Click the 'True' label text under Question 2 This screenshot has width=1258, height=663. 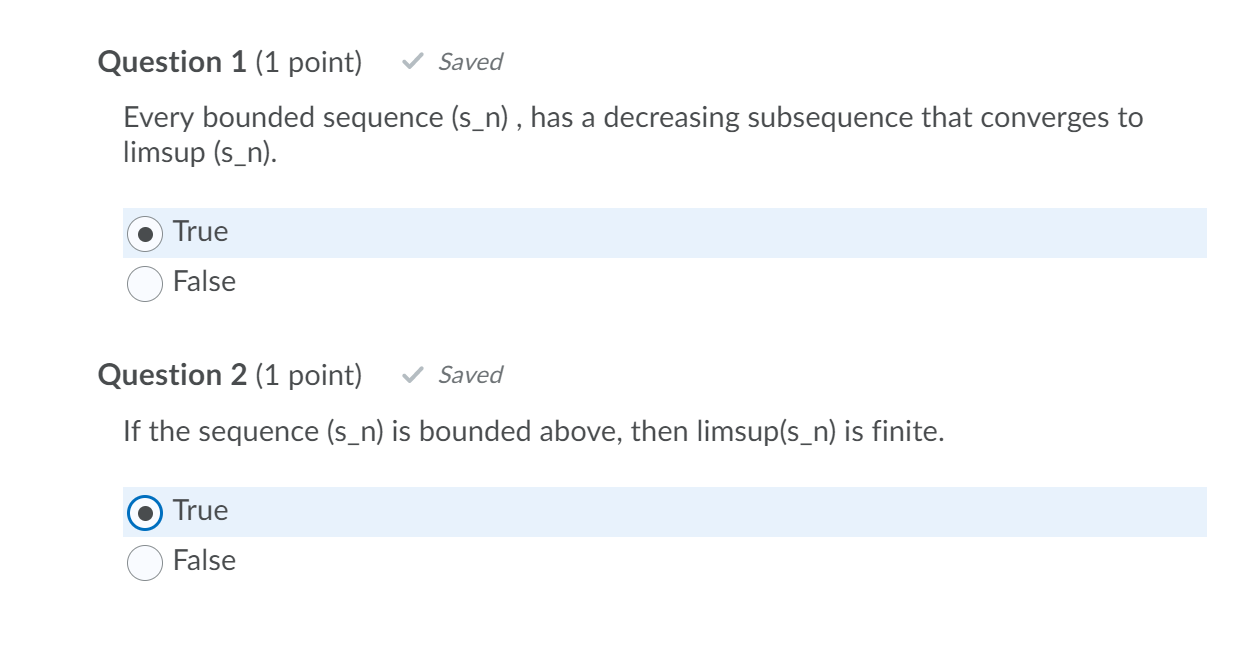[199, 510]
